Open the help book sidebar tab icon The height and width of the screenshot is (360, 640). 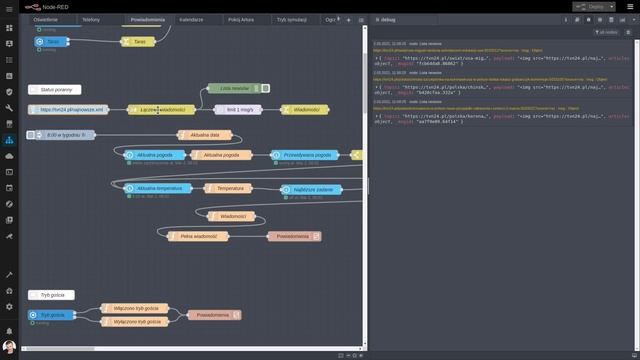point(577,20)
